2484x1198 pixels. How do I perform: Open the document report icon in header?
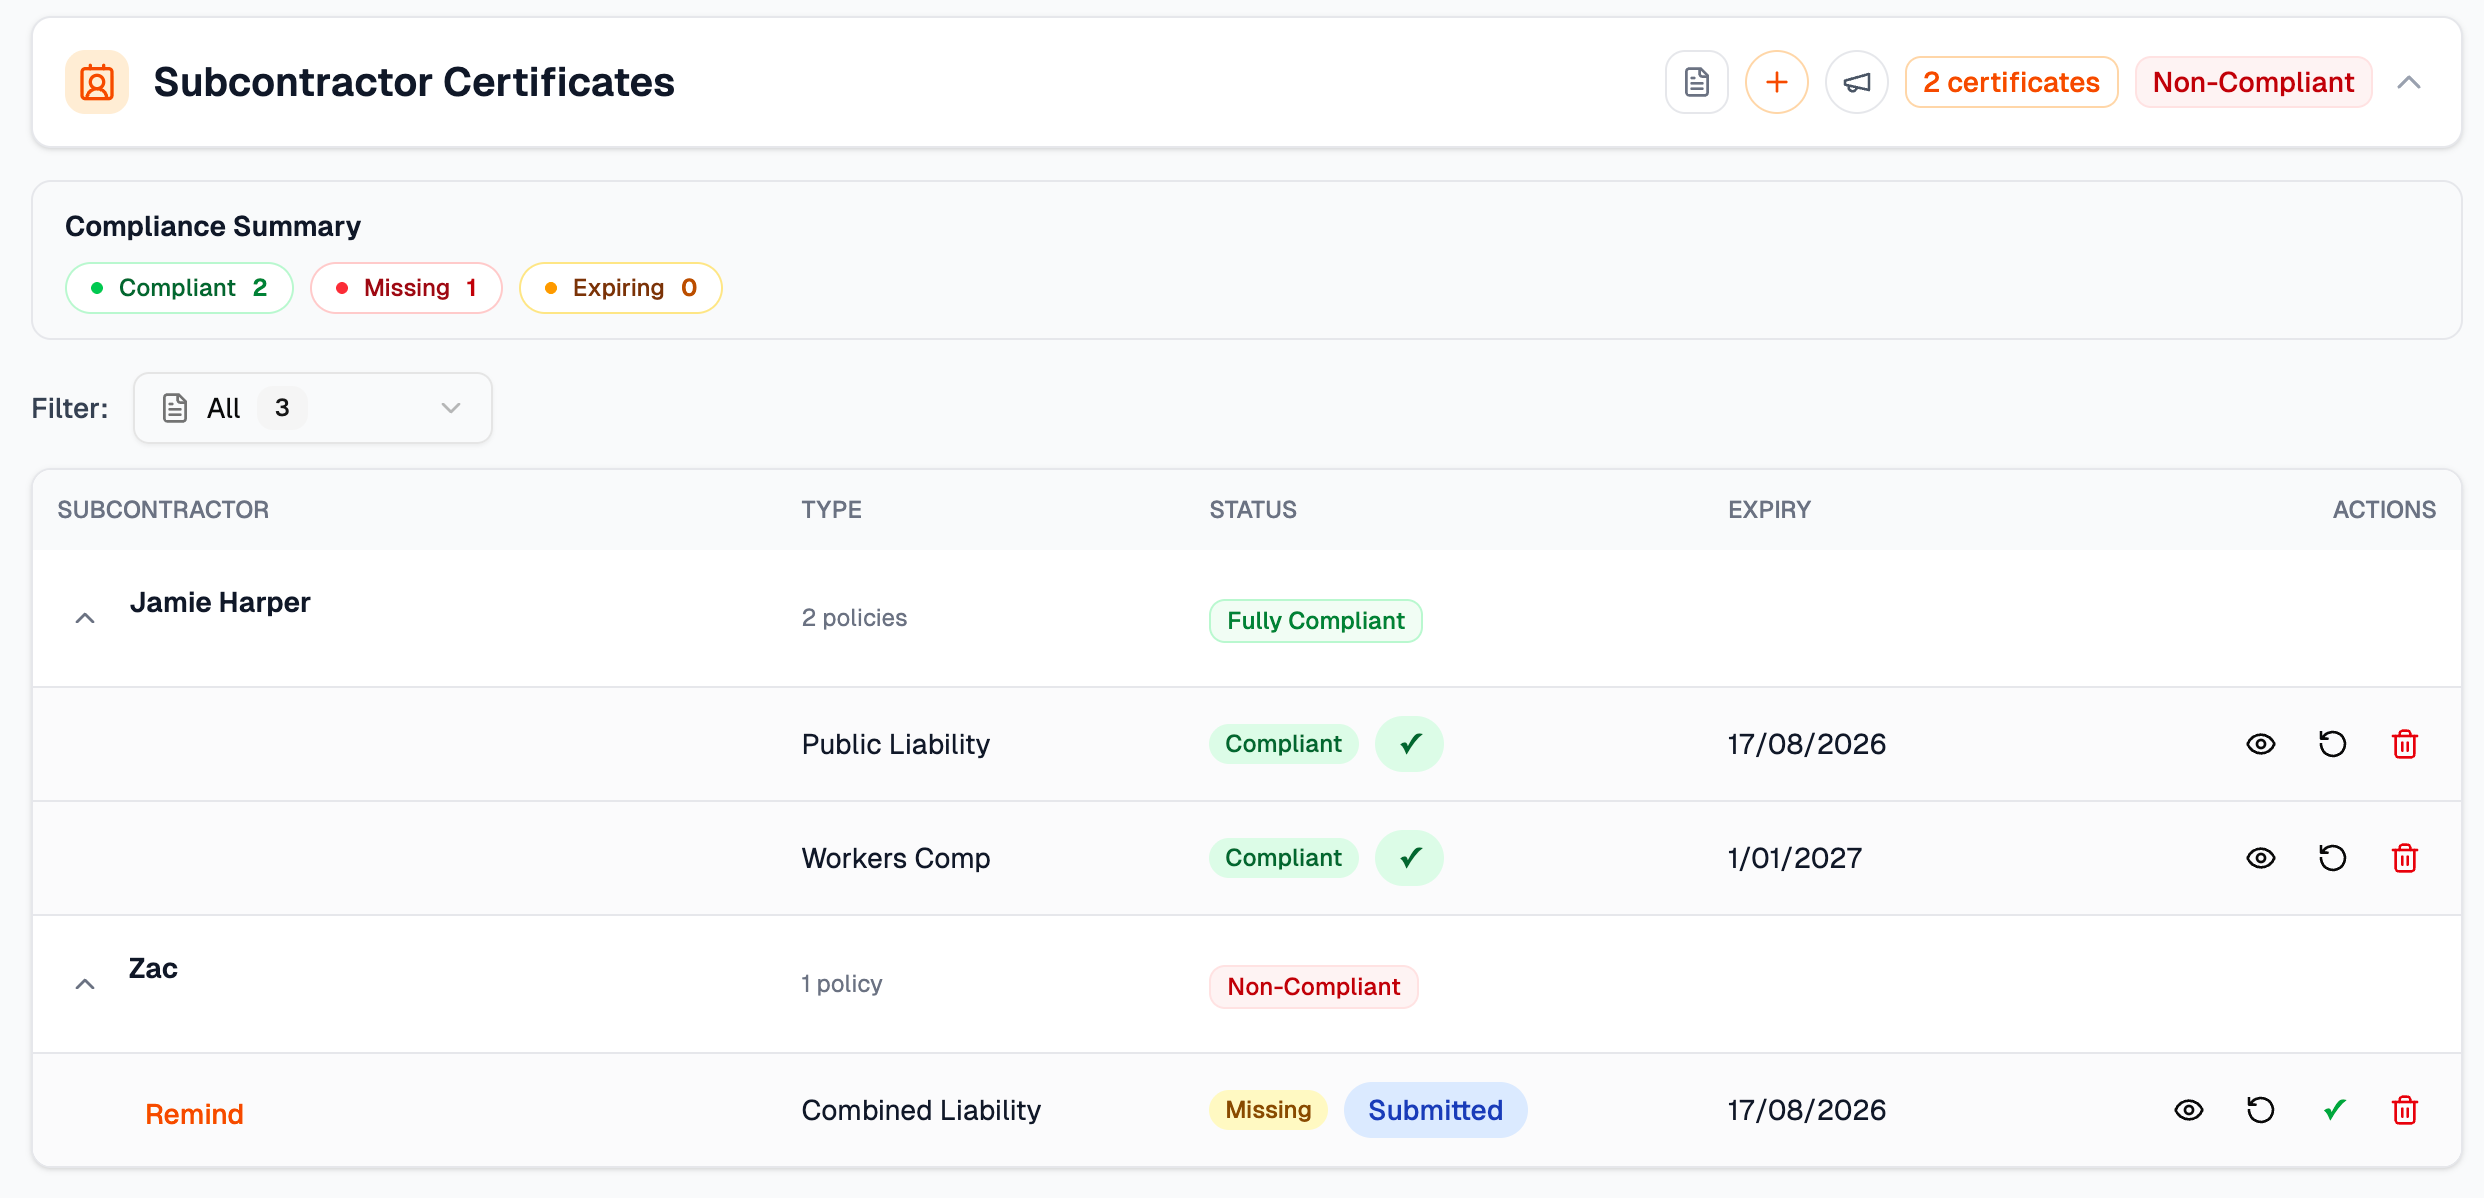(x=1696, y=82)
